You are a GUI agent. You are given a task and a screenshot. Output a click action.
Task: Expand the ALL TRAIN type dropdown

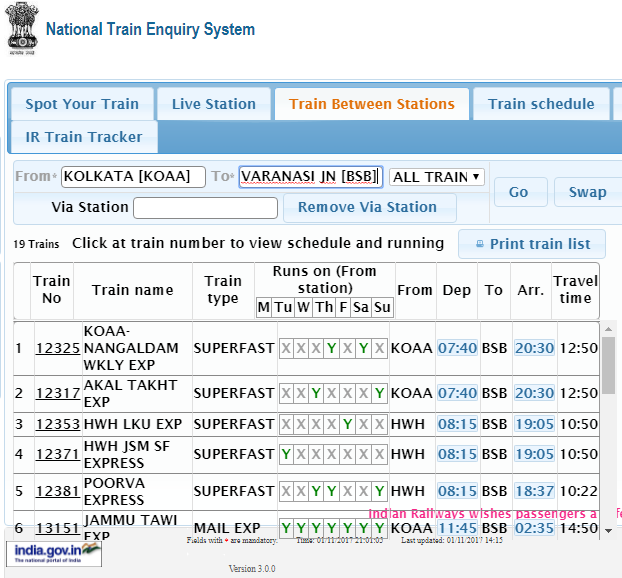(x=436, y=177)
